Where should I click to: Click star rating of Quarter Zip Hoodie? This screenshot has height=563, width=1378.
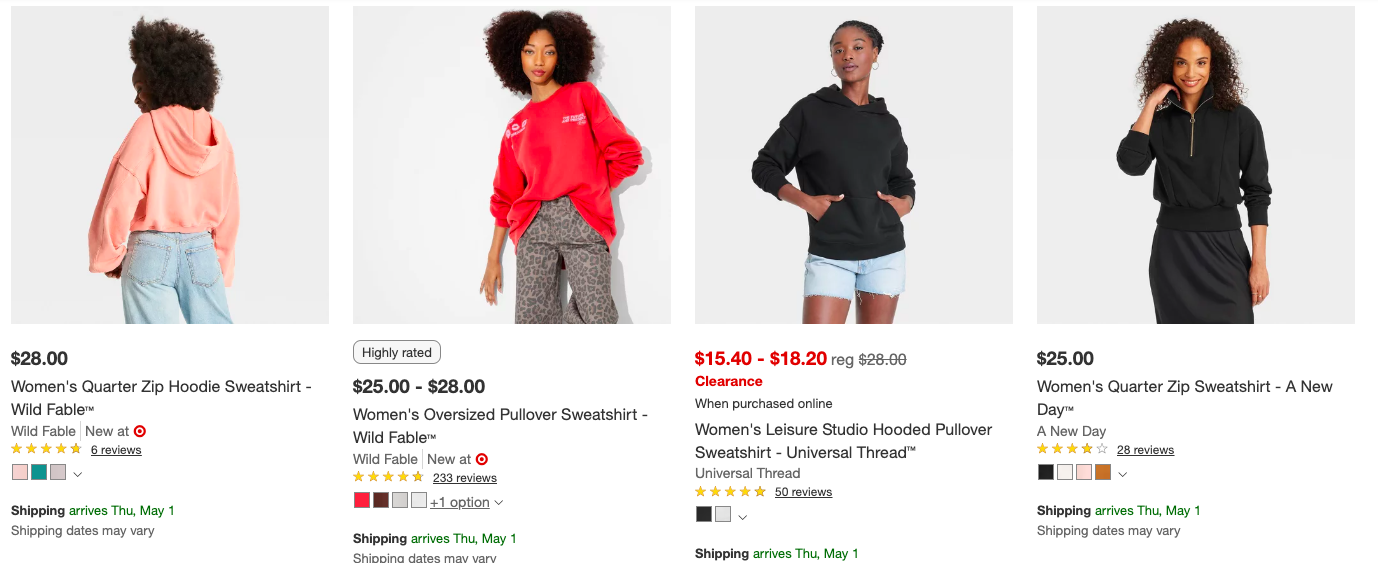pos(46,449)
